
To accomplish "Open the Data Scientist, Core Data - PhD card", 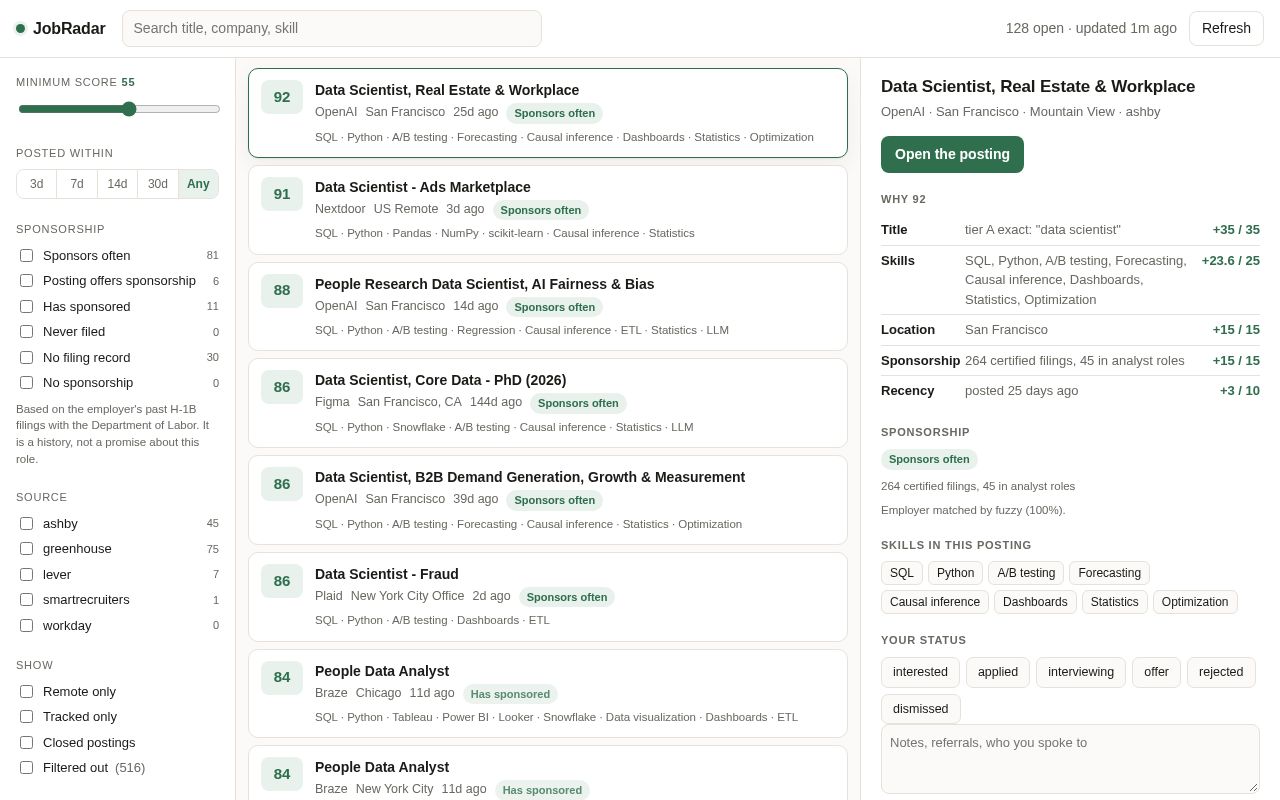I will point(548,403).
